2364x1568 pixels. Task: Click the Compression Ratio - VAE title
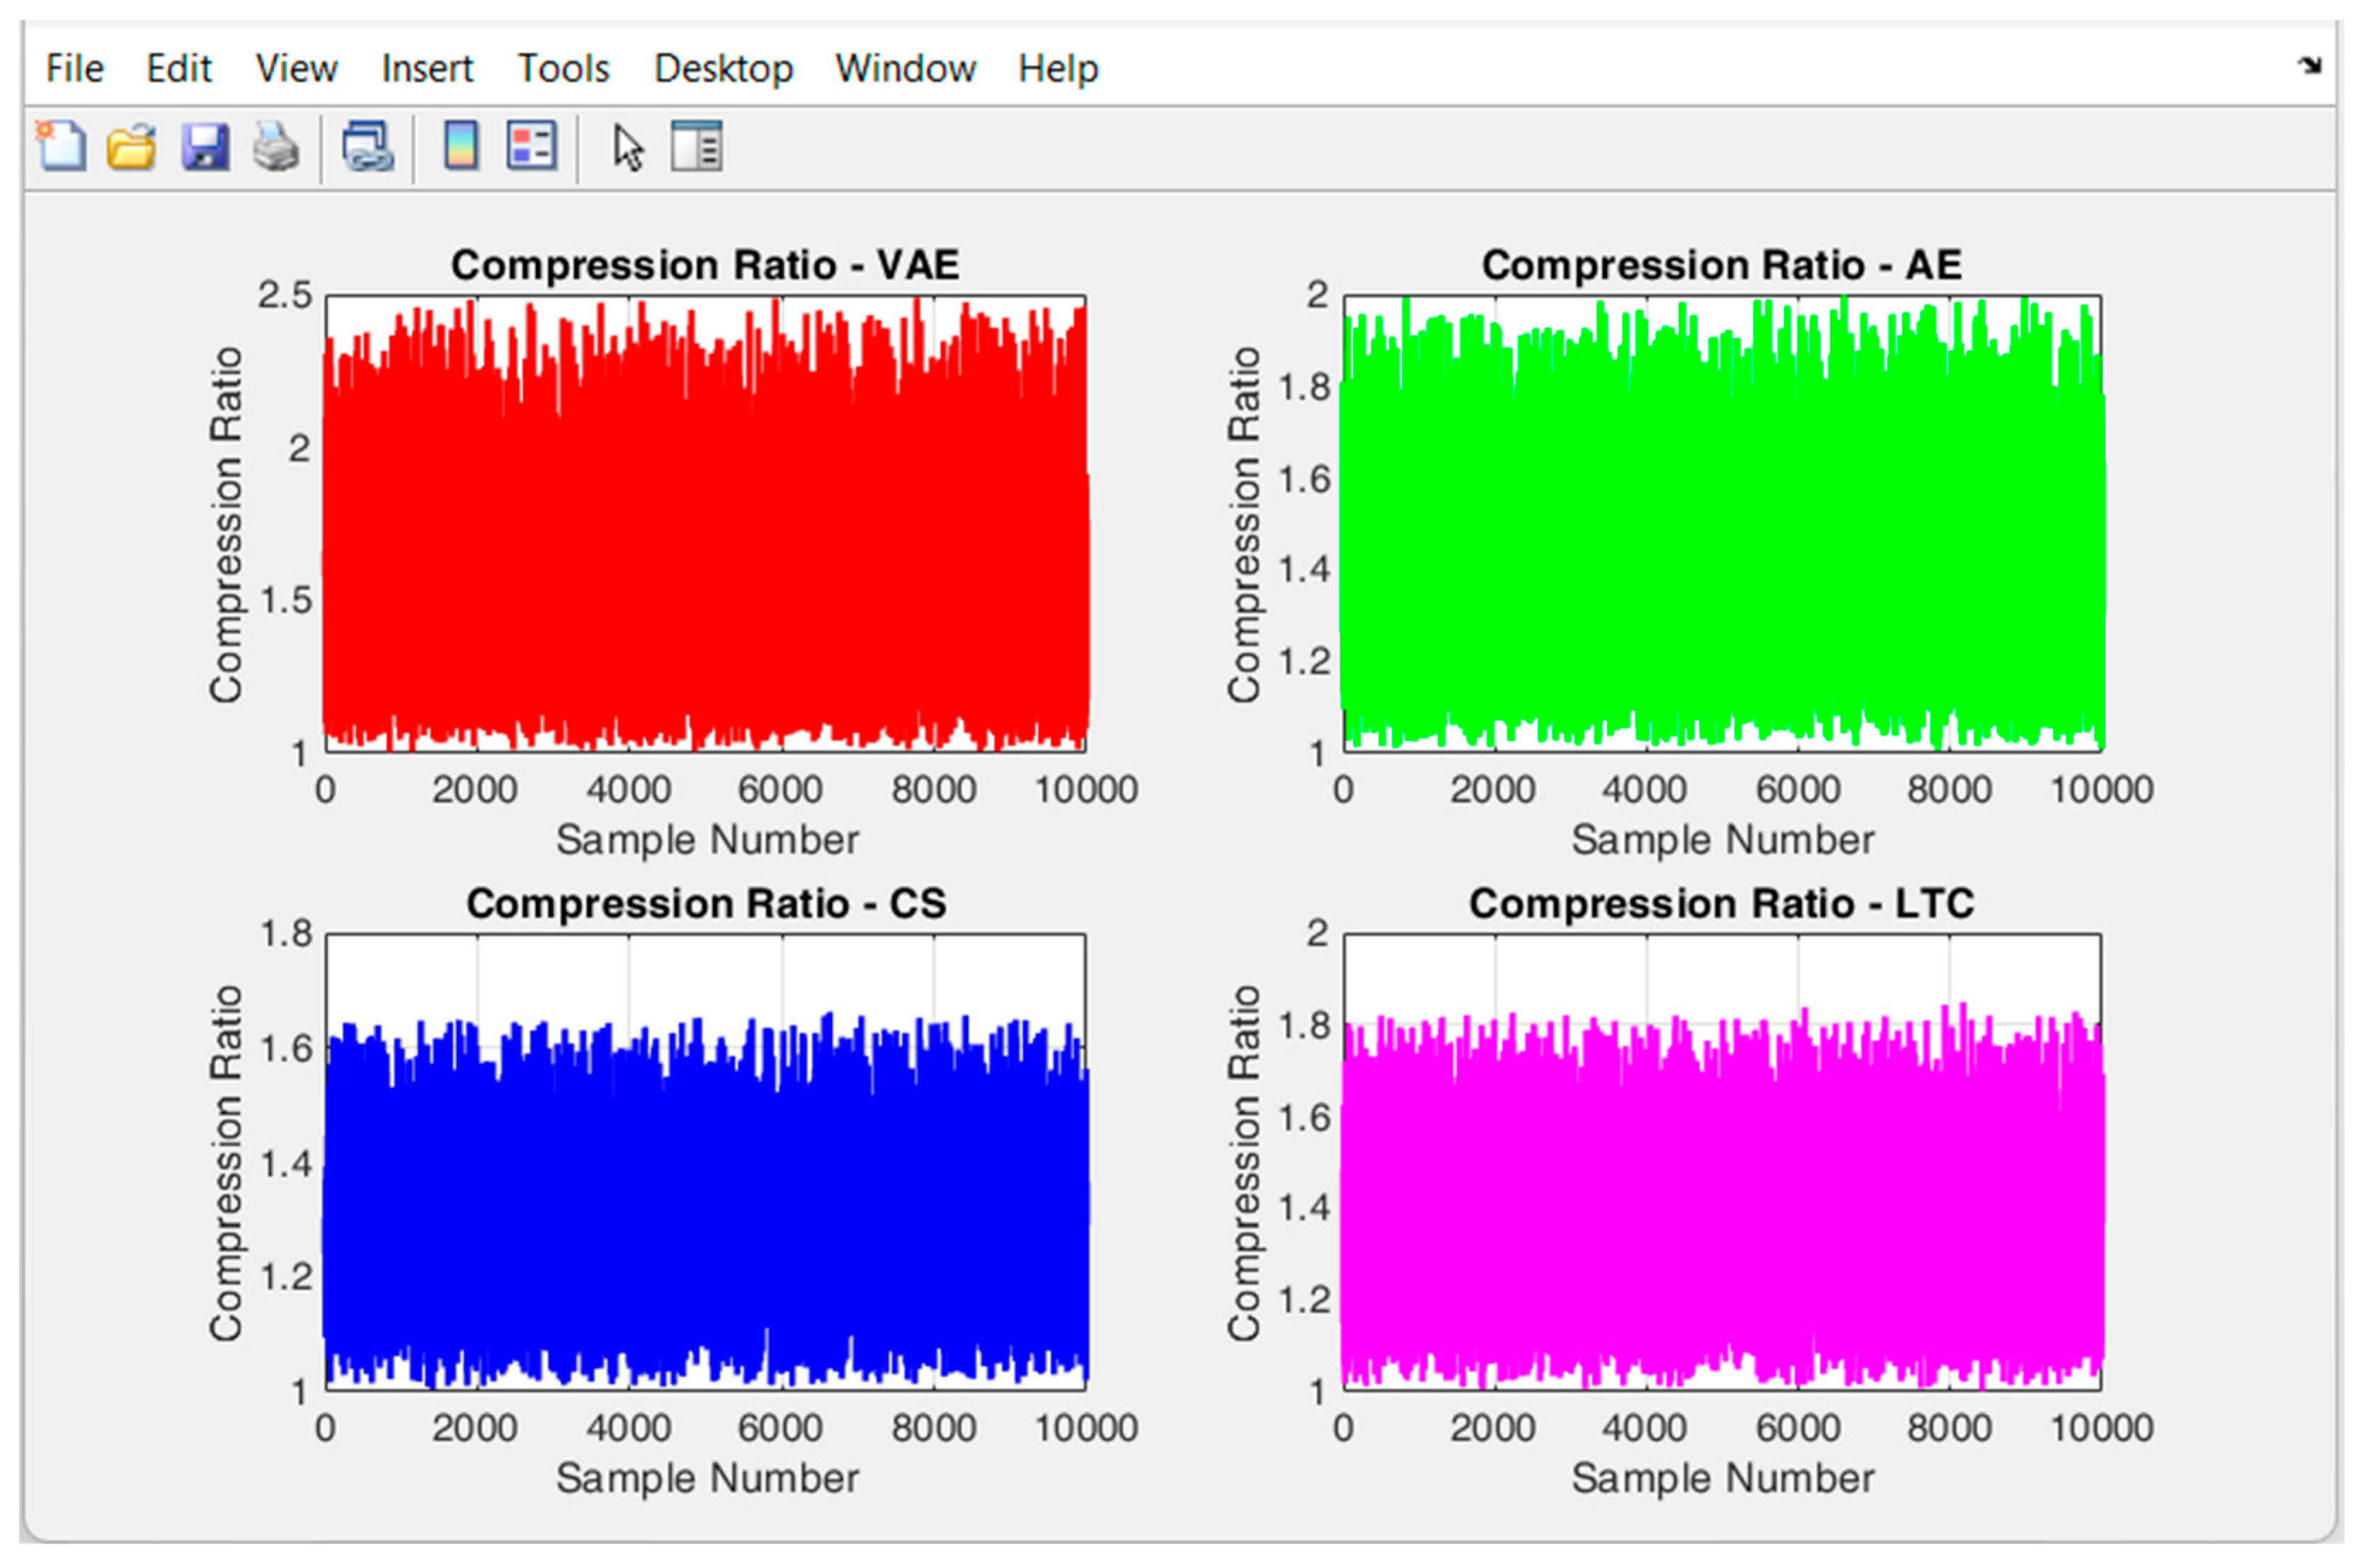[x=705, y=265]
